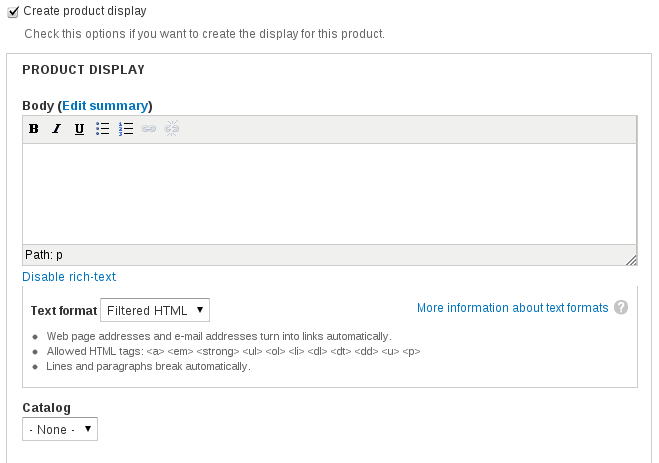The image size is (659, 463).
Task: Open the Text format dropdown
Action: pyautogui.click(x=155, y=310)
